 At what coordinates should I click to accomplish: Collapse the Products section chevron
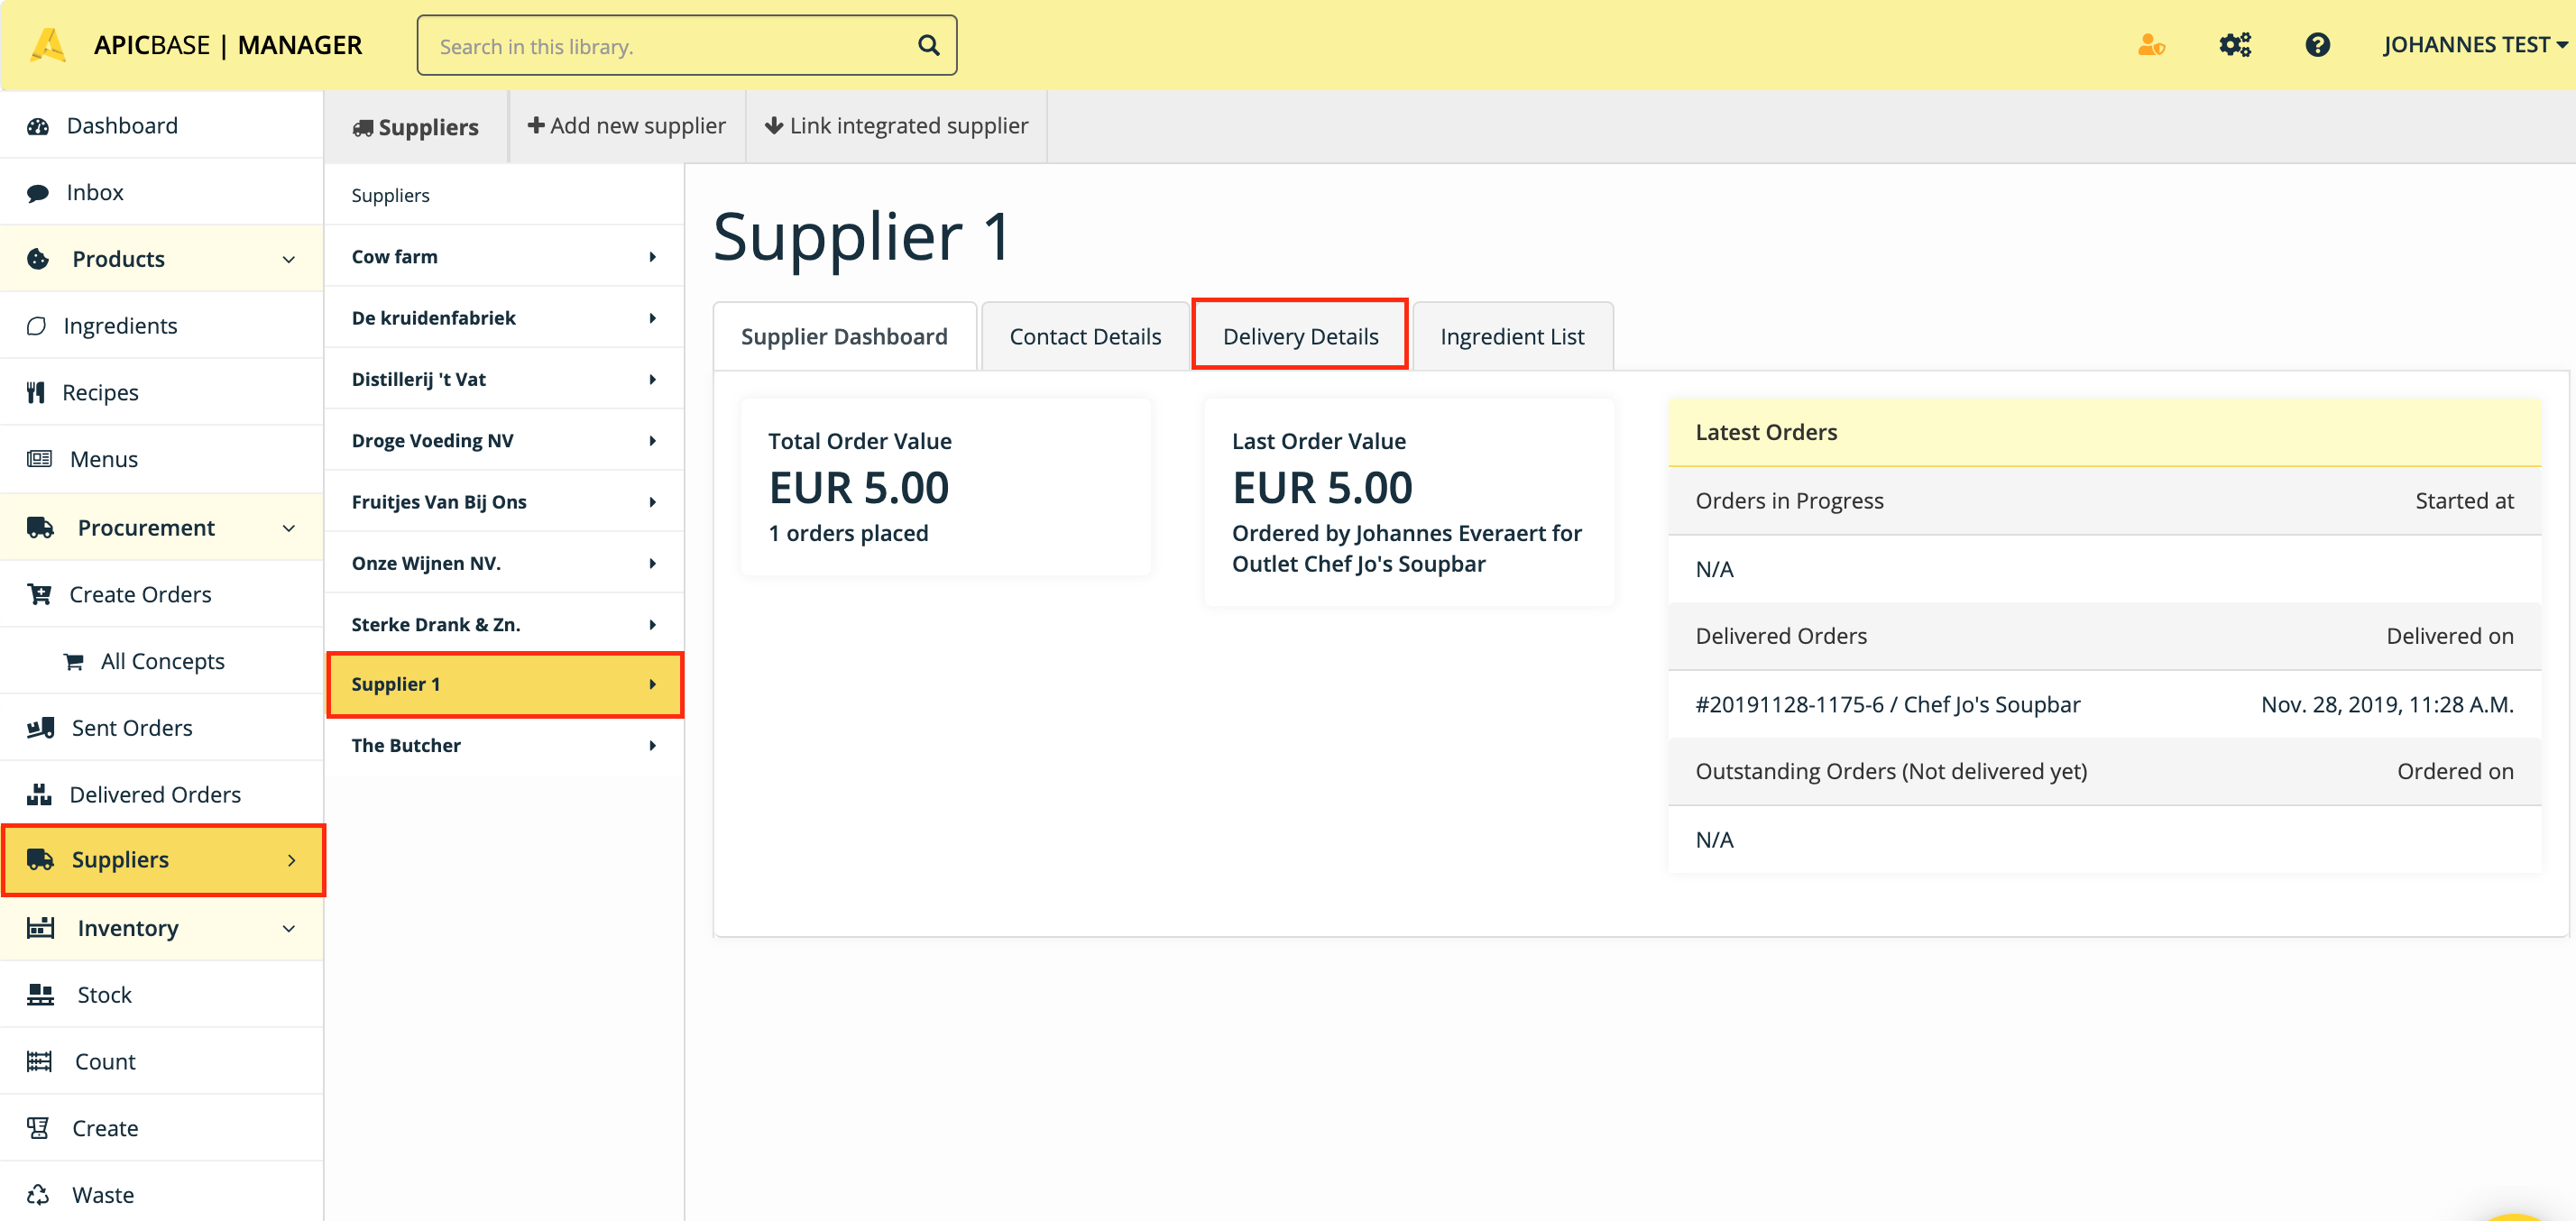(289, 258)
